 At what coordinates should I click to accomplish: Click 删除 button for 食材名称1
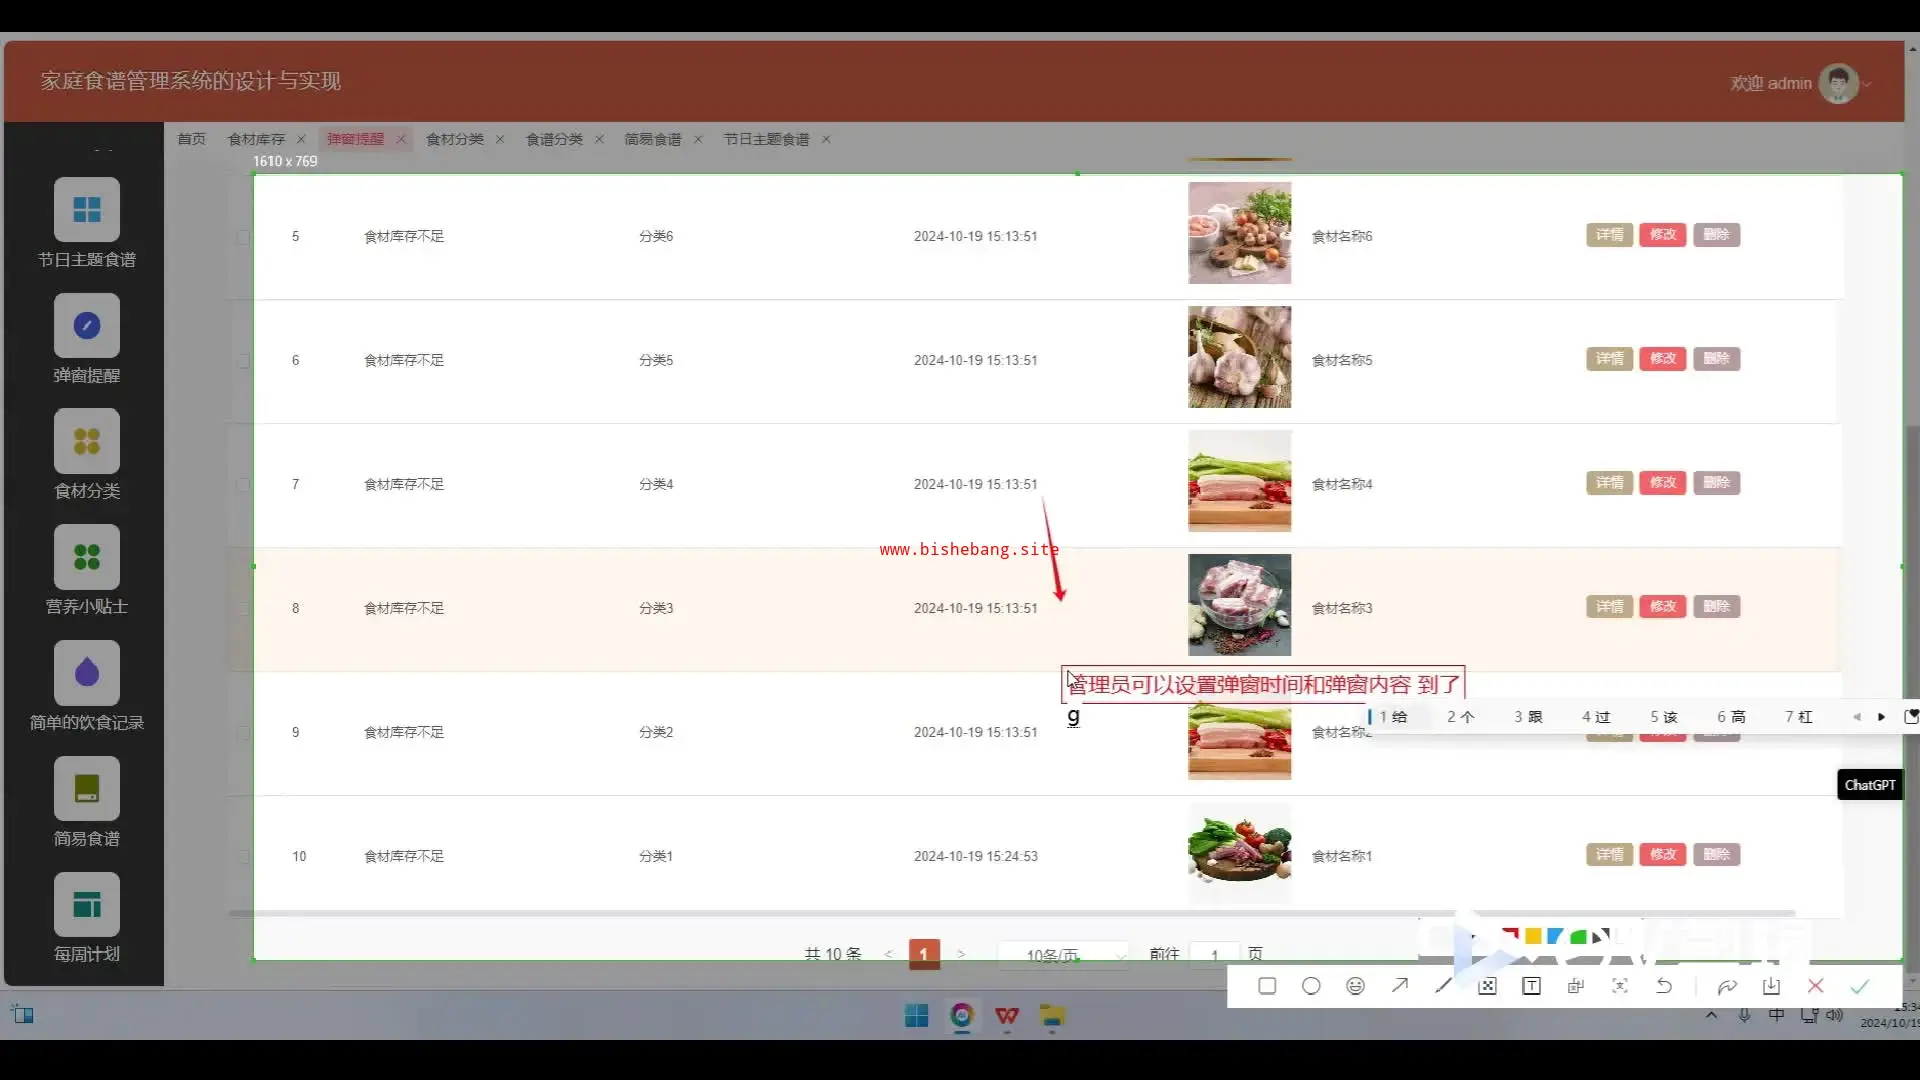click(x=1716, y=855)
